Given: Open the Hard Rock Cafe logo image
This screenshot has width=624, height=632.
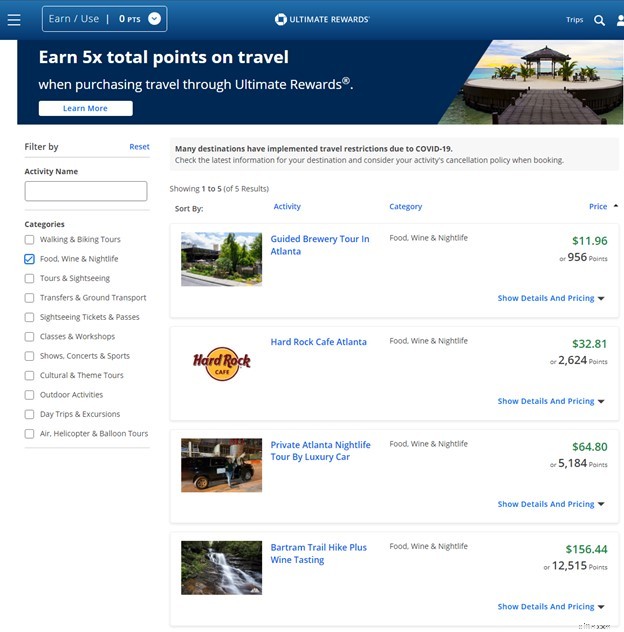Looking at the screenshot, I should [221, 362].
